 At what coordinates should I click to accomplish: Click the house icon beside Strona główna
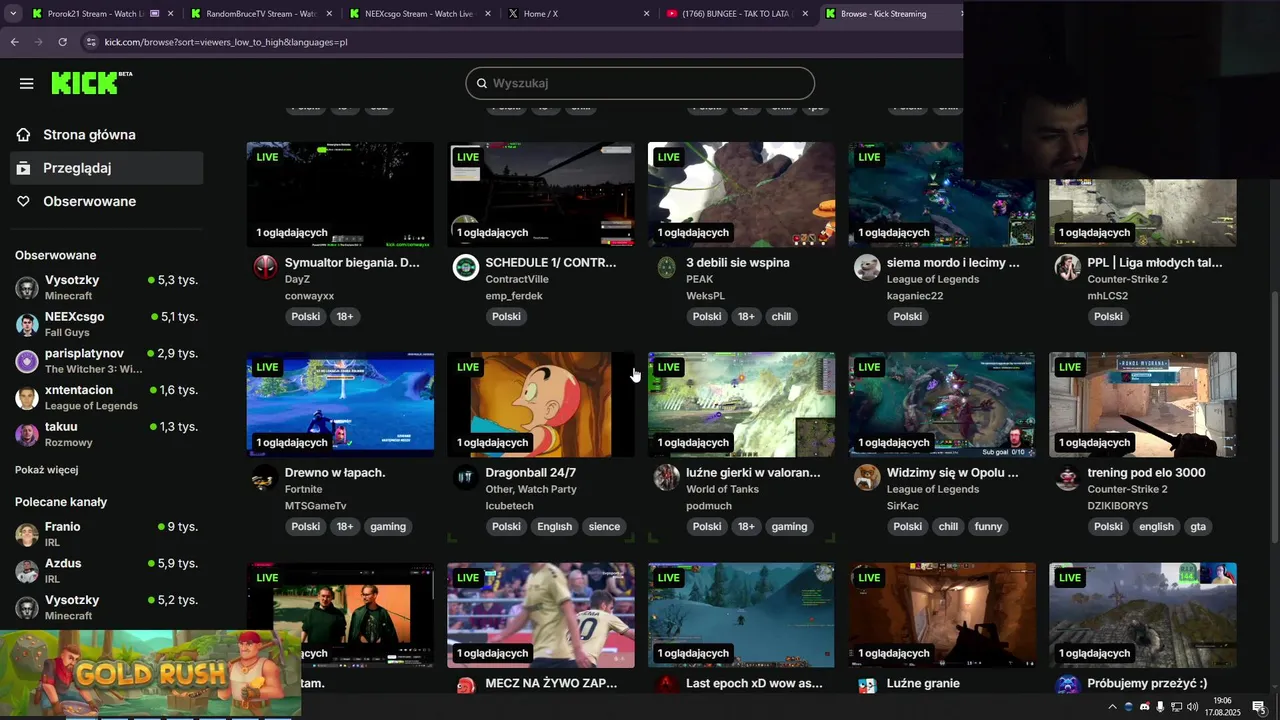pyautogui.click(x=24, y=135)
